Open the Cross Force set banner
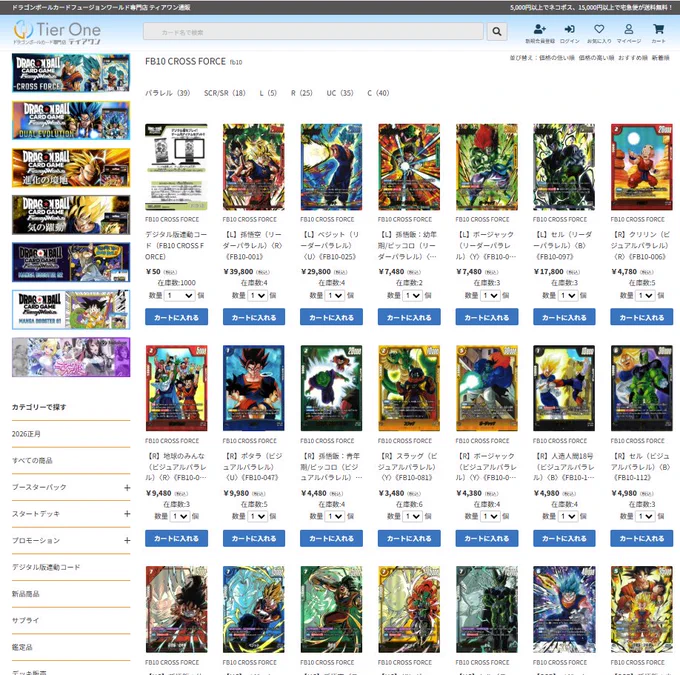The image size is (680, 675). click(x=71, y=73)
